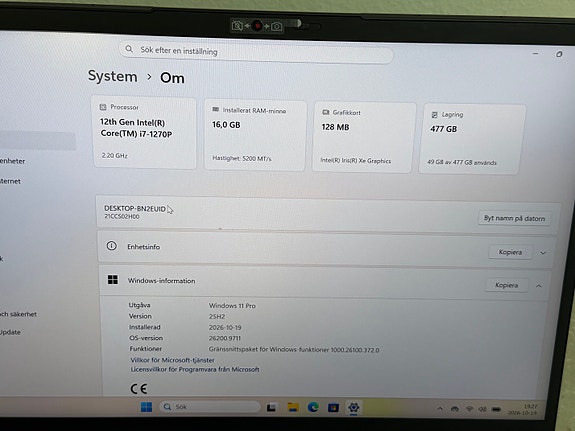Click the OS-version value 26200.9711
The width and height of the screenshot is (575, 431).
coord(225,338)
